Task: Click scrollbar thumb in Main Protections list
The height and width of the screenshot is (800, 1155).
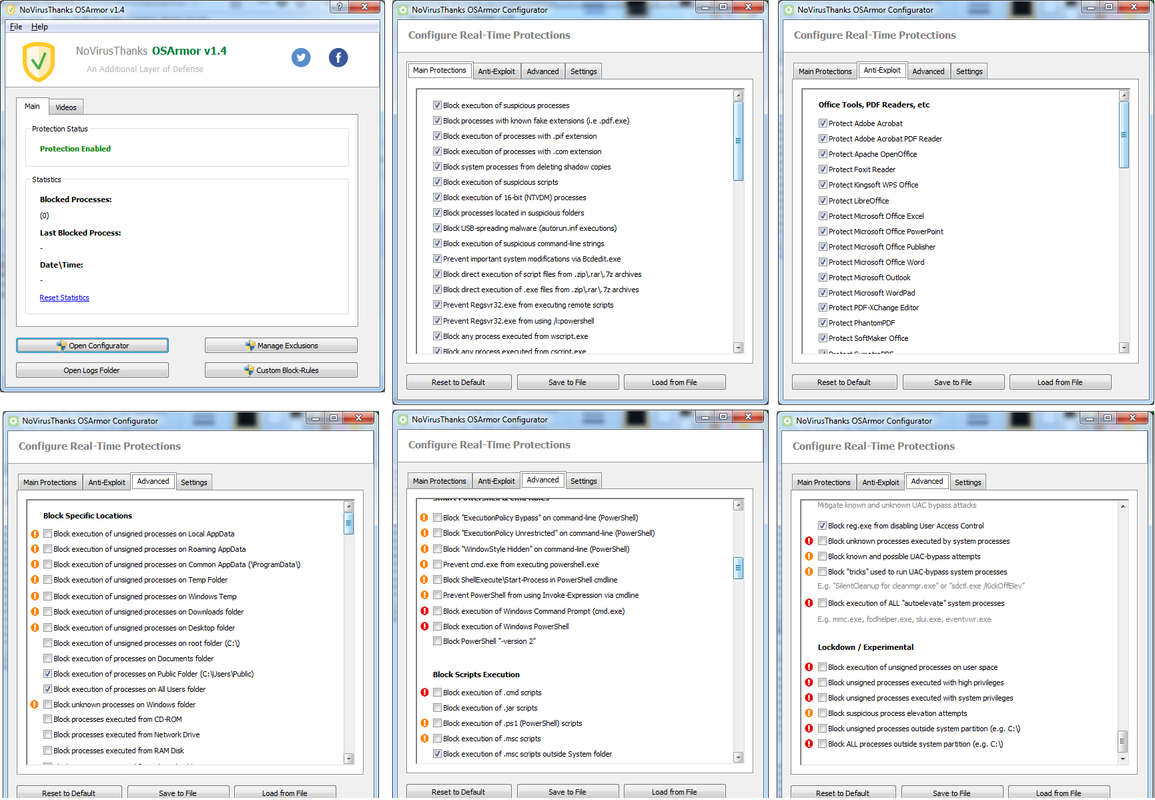Action: (x=738, y=141)
